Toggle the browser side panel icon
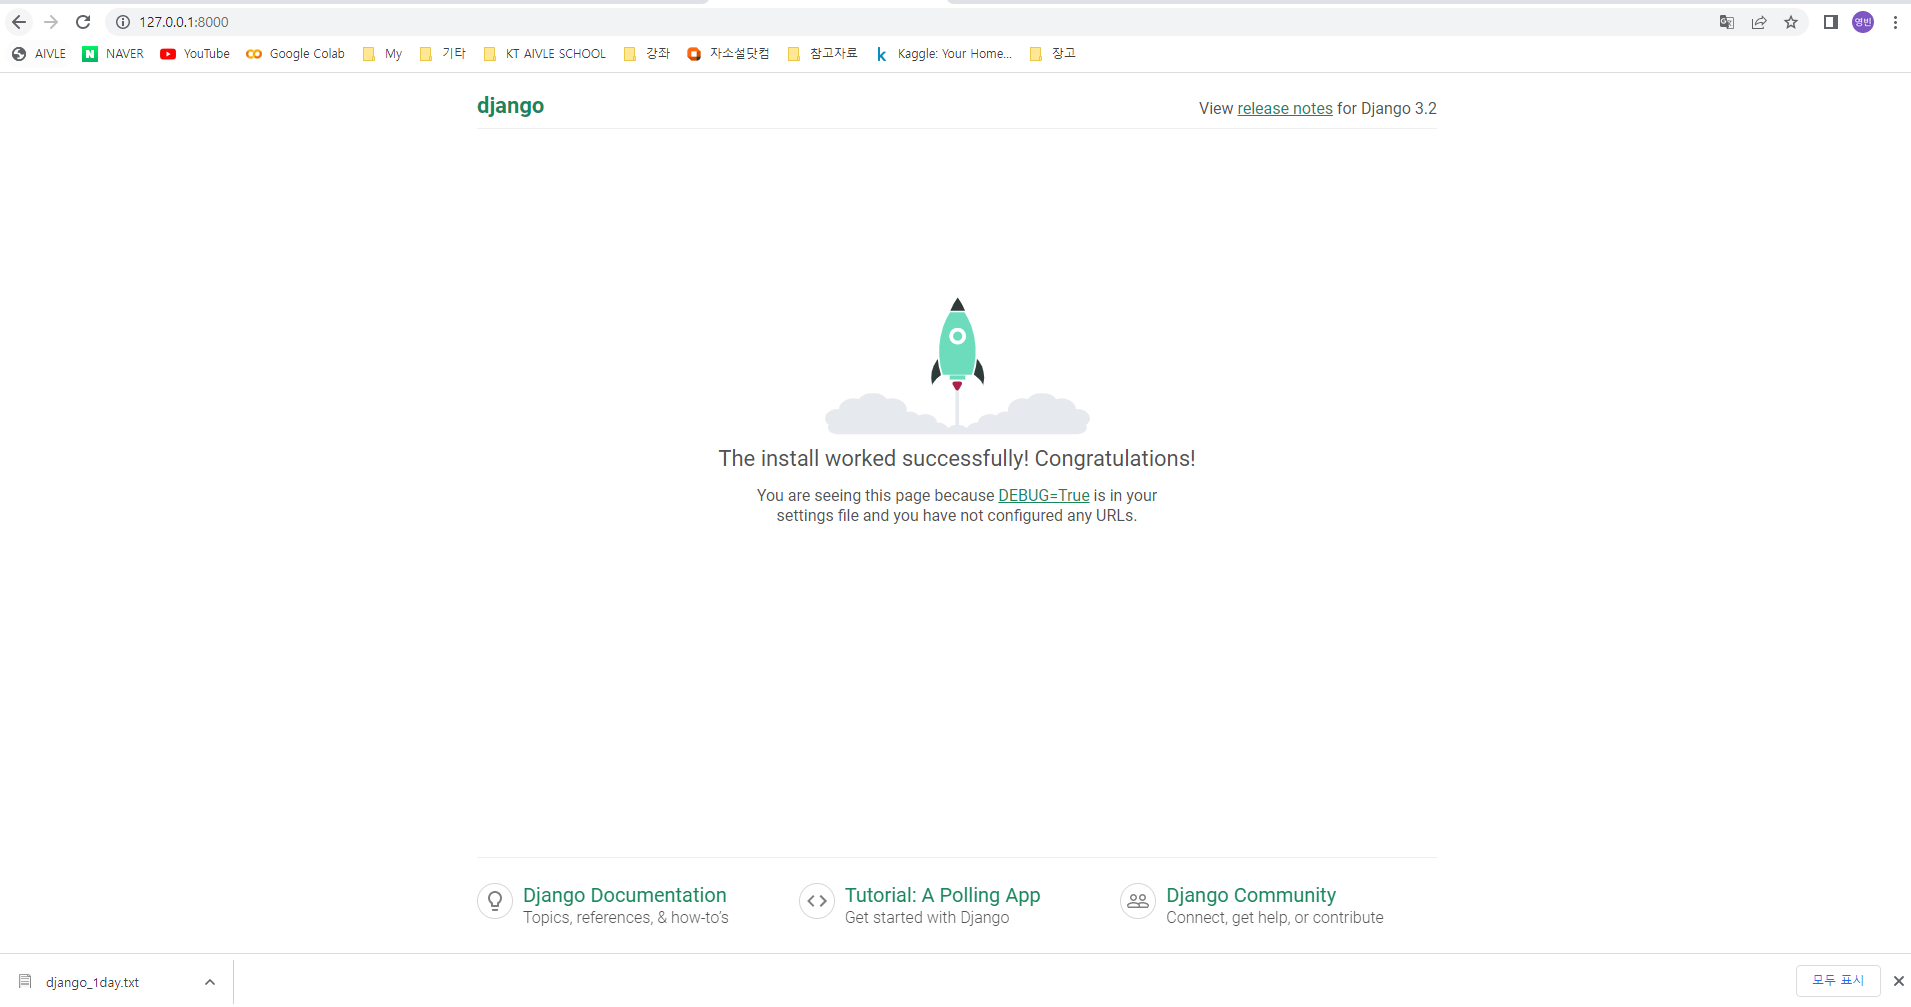1911x1007 pixels. [x=1830, y=22]
